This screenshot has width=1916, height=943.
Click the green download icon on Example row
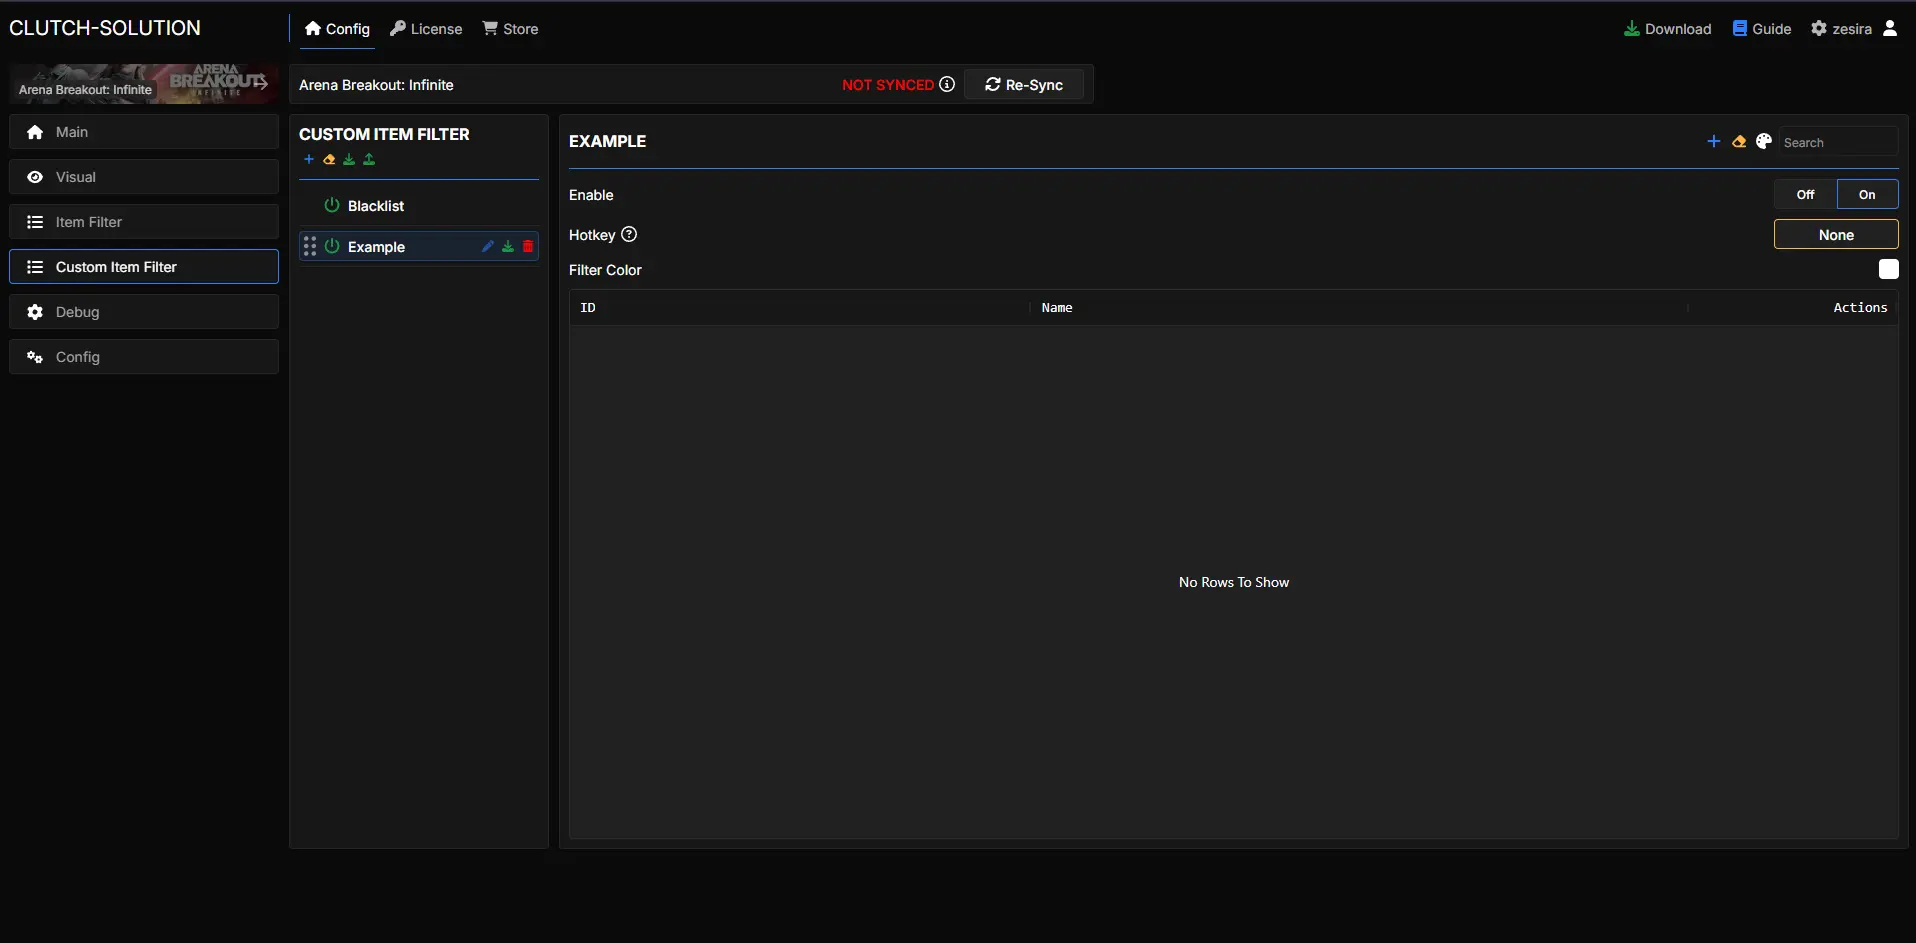pos(508,247)
